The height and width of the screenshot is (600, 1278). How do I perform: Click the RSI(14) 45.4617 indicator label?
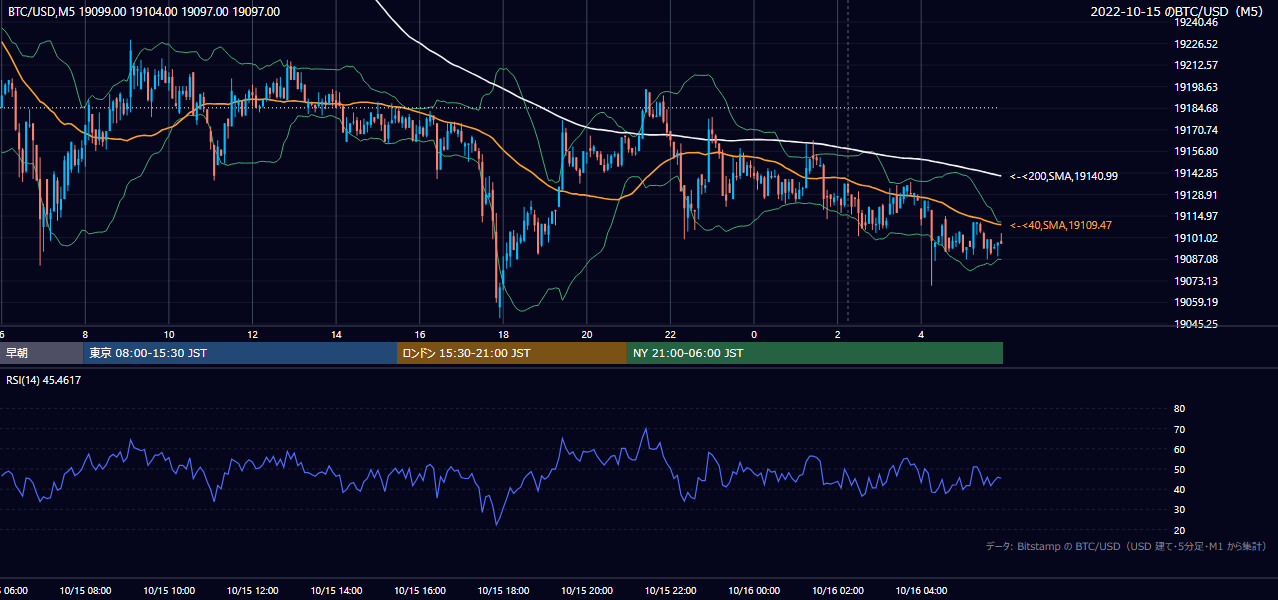(x=44, y=380)
